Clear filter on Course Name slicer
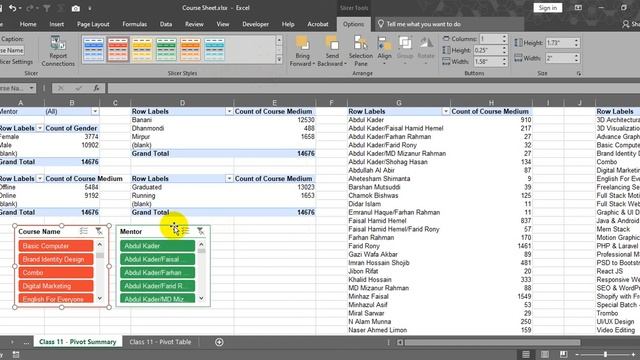 click(x=99, y=231)
